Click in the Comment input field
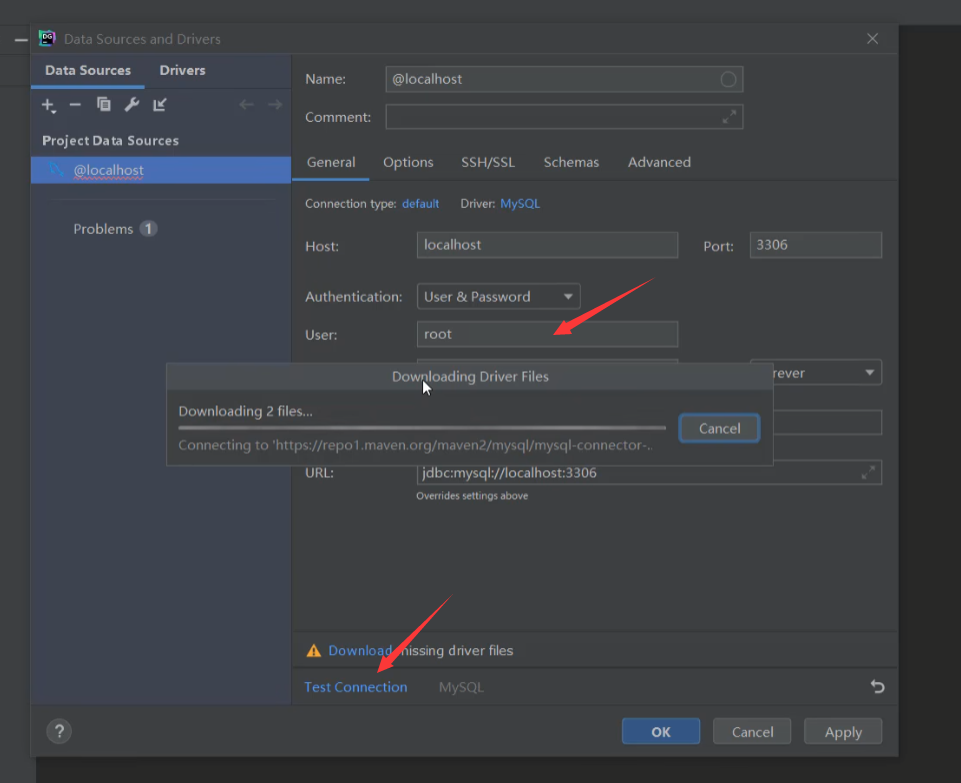The width and height of the screenshot is (961, 783). [564, 116]
